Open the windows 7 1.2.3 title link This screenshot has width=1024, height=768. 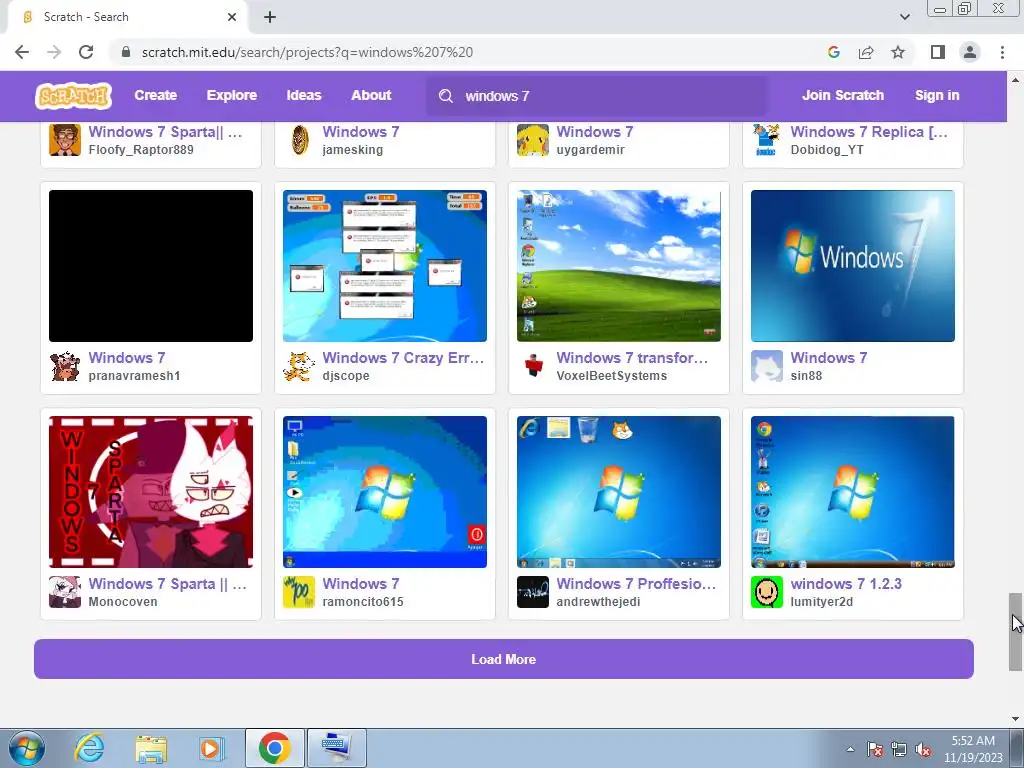pos(846,584)
